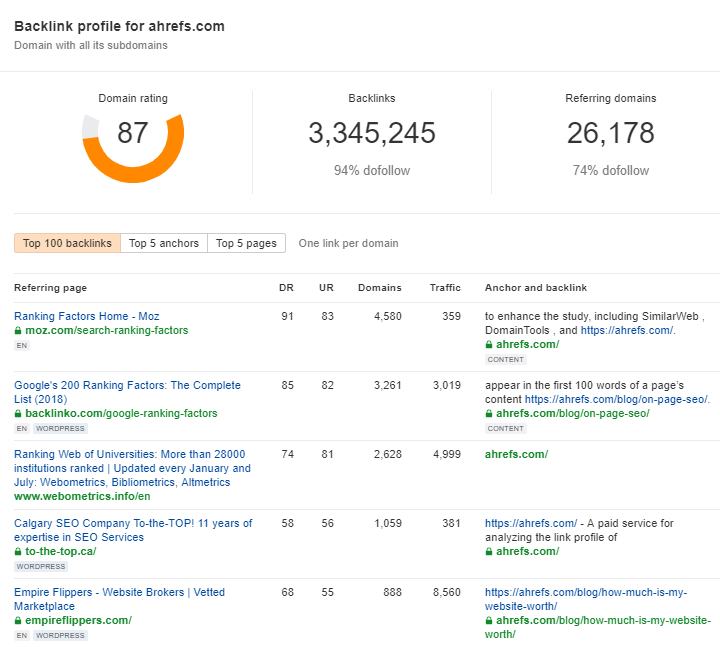Open backlinko.com/google-ranking-factors URL

point(121,413)
